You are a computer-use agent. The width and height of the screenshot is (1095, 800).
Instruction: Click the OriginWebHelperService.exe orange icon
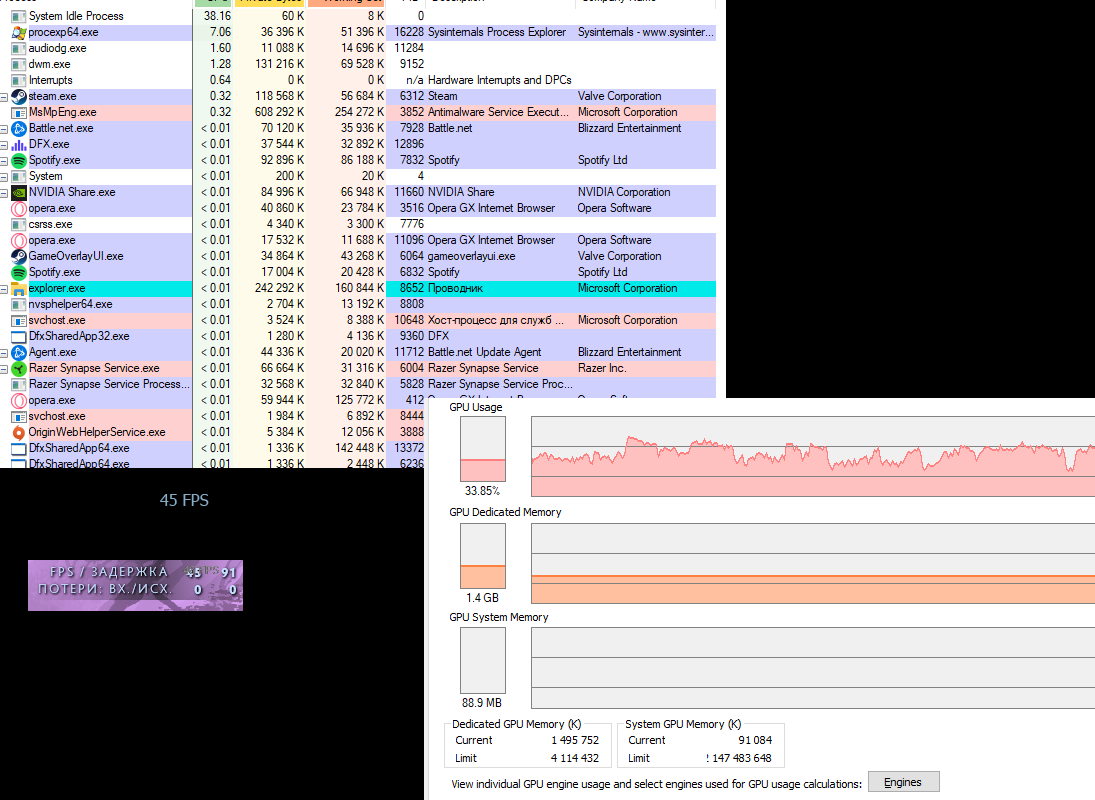19,432
